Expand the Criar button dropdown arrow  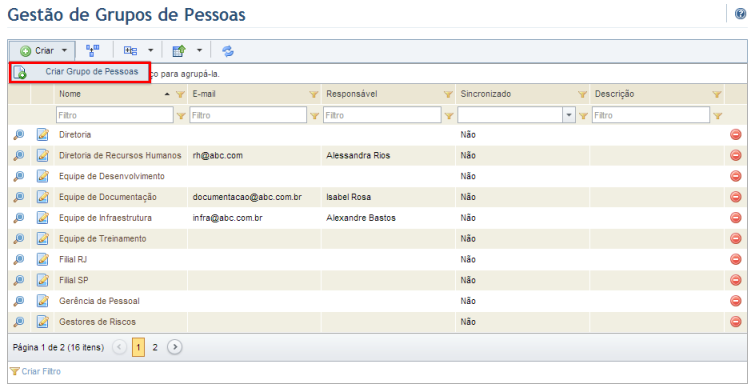point(64,51)
